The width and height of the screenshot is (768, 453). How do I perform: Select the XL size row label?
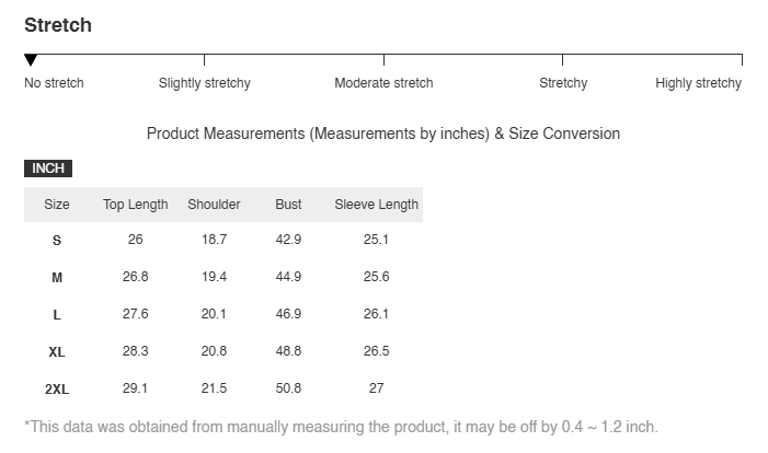pyautogui.click(x=57, y=352)
